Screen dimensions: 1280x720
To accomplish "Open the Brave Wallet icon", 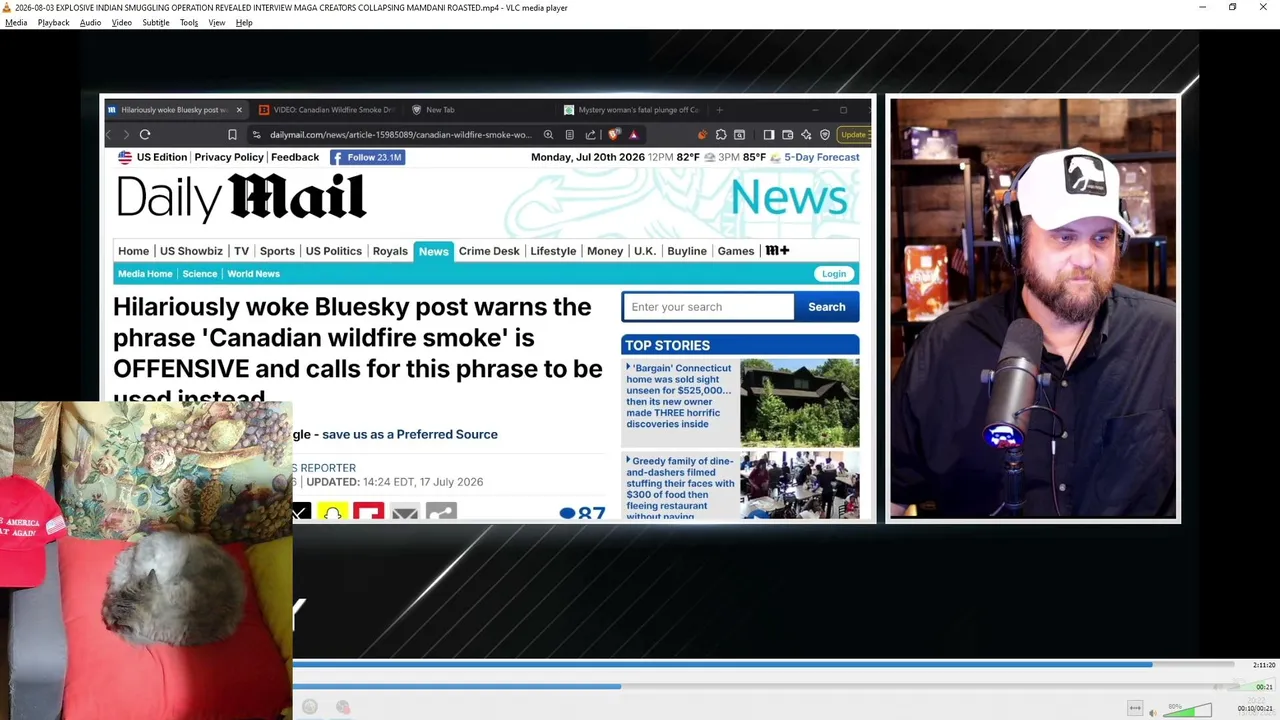I will coord(787,135).
